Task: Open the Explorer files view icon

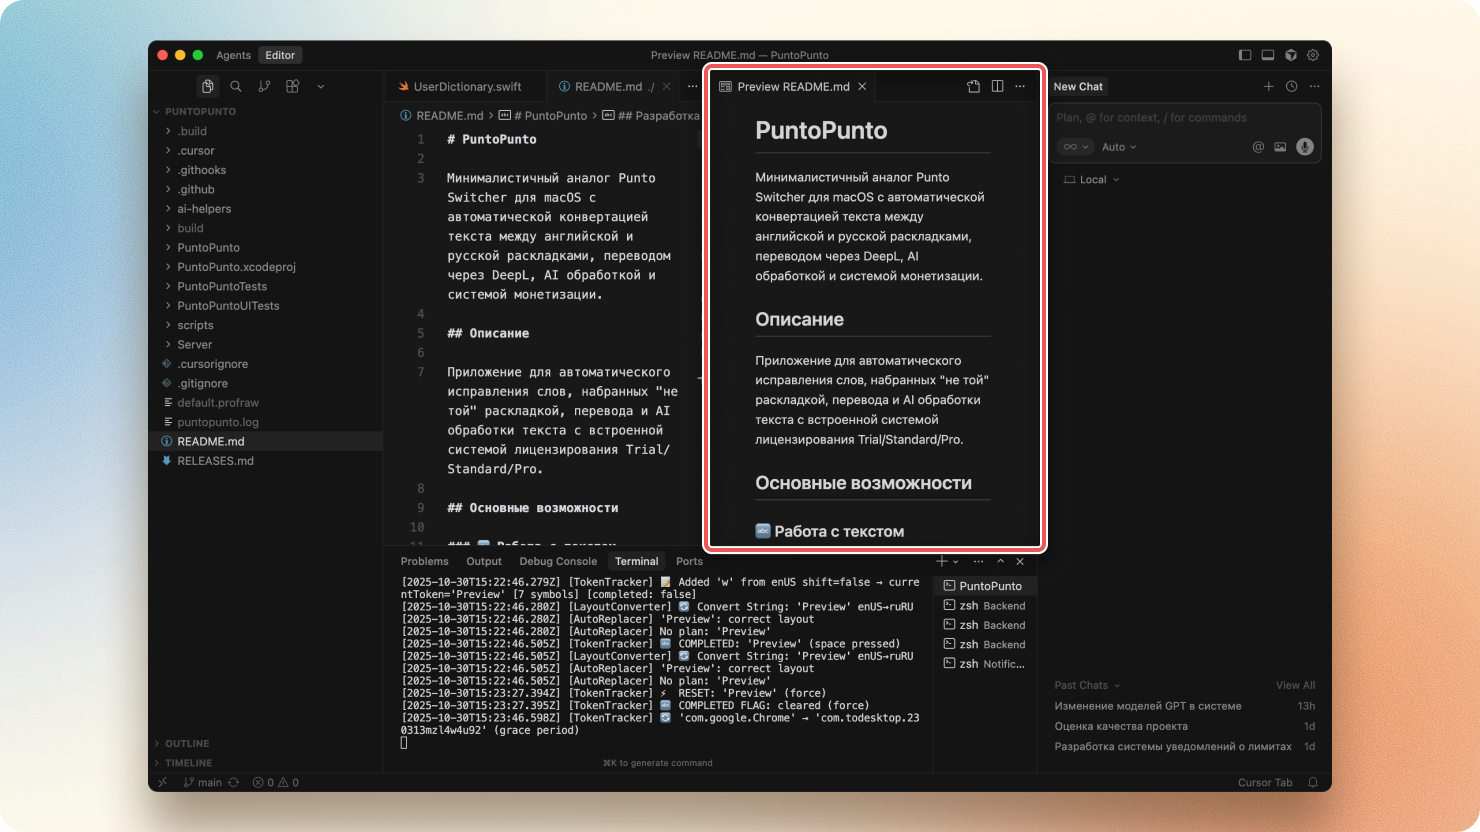Action: point(207,87)
